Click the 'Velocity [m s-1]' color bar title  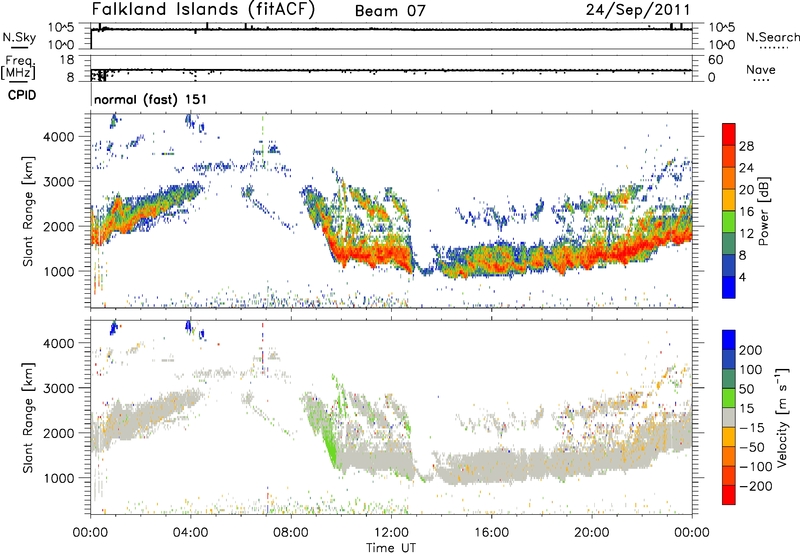point(782,417)
